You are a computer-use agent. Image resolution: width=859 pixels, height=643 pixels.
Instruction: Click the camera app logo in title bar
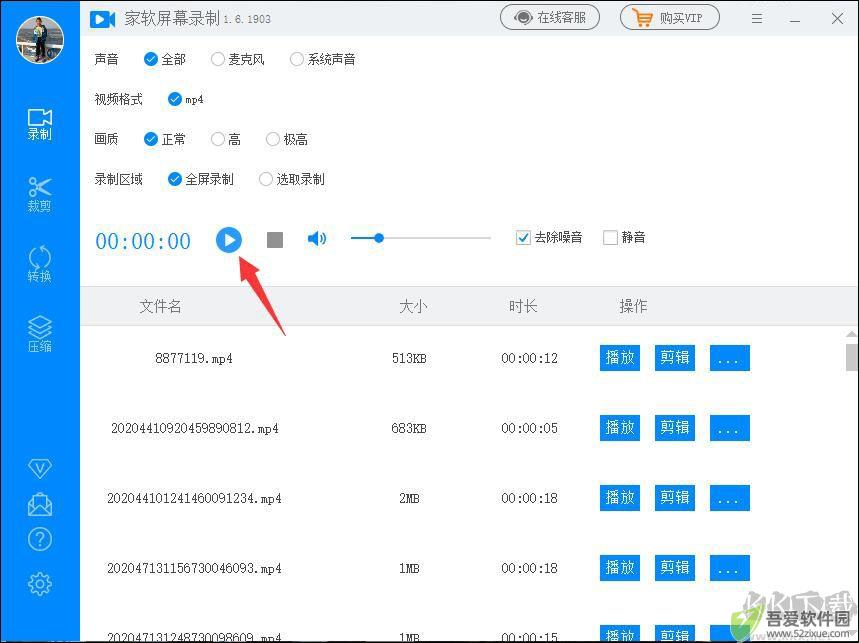coord(102,20)
